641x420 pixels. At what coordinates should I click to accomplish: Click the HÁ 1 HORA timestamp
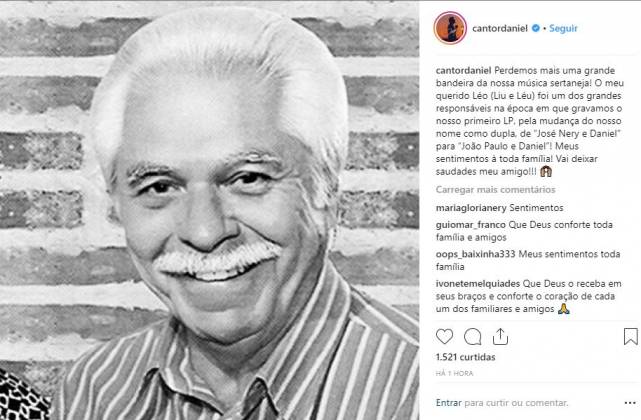pos(455,373)
